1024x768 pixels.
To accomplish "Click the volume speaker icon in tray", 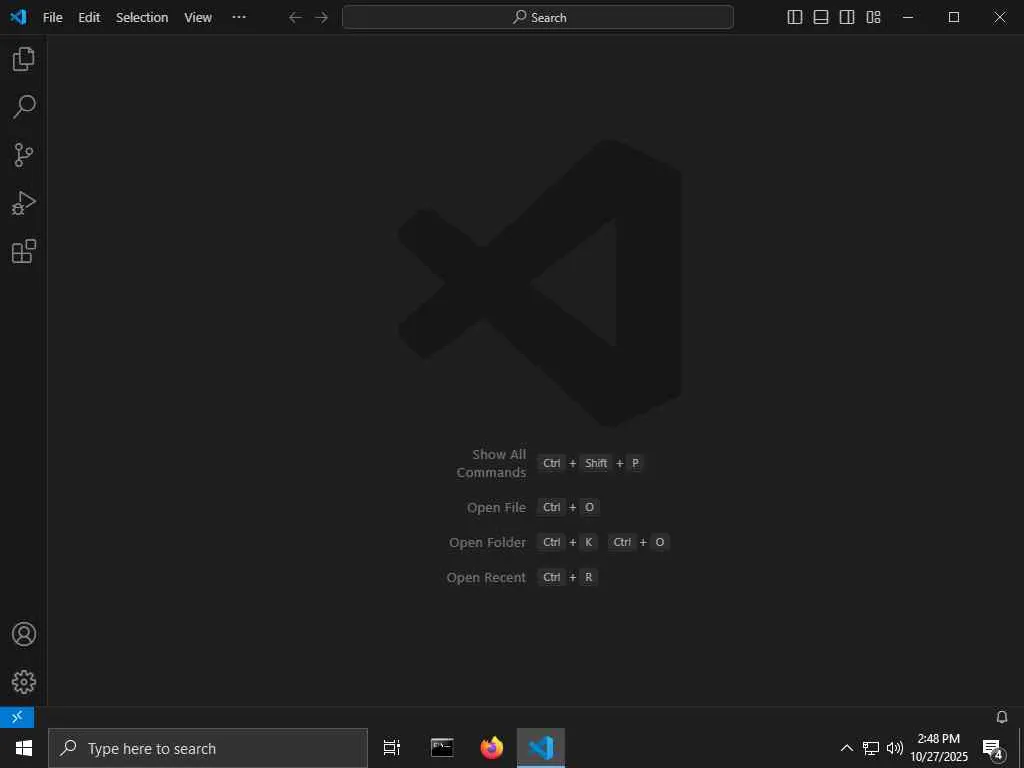I will click(895, 748).
